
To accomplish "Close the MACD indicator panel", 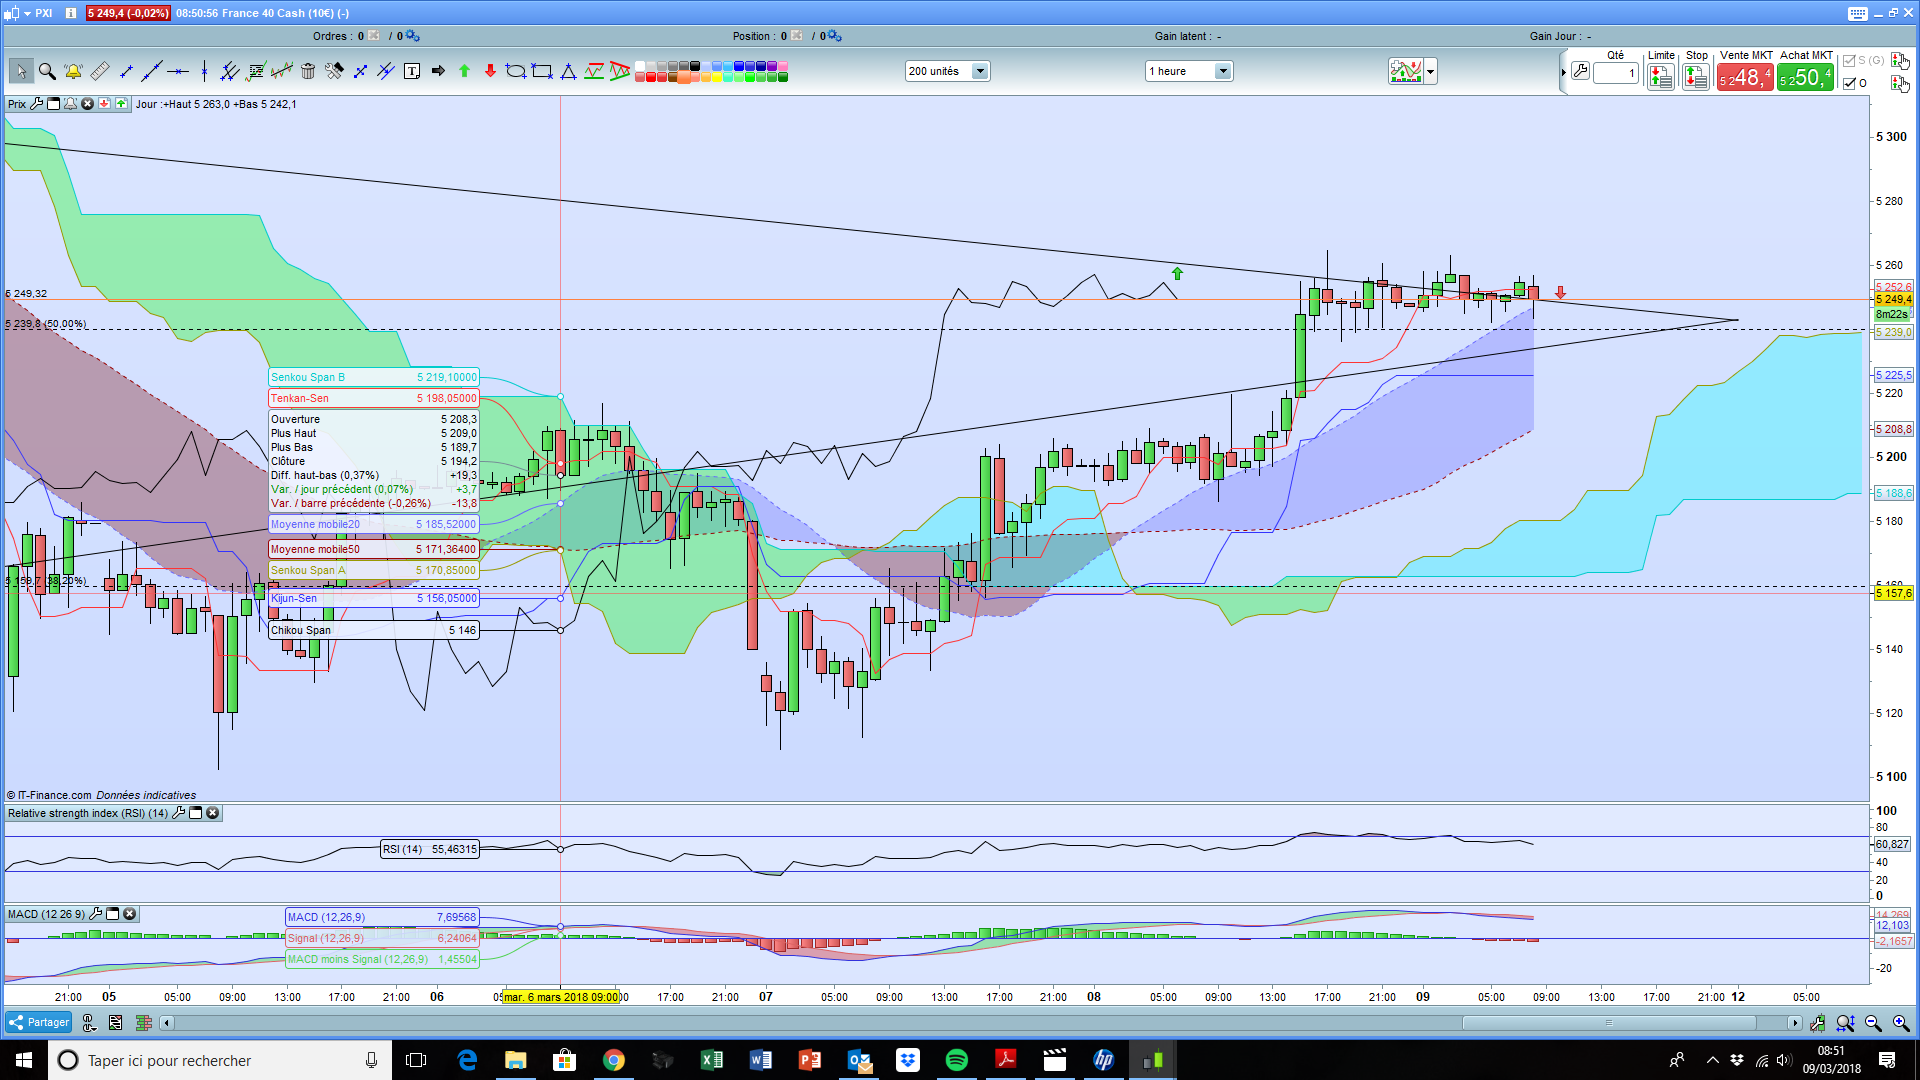I will click(x=130, y=914).
